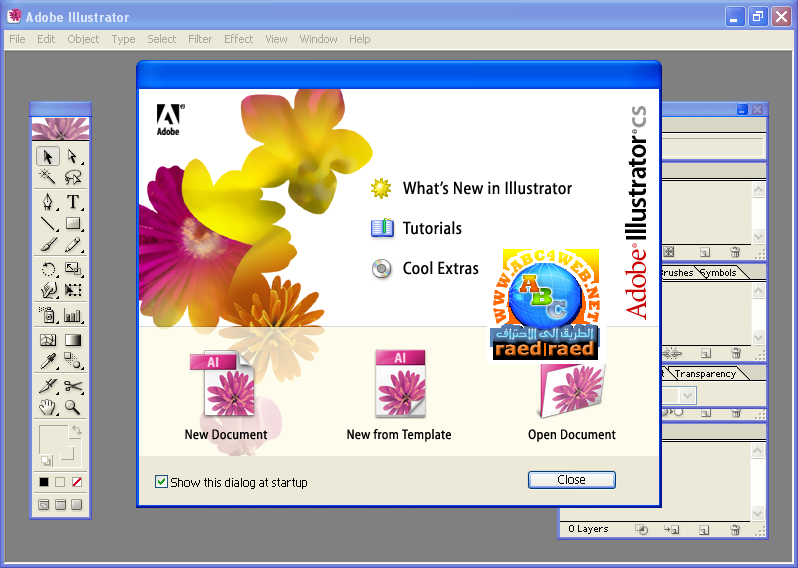Select the Hand tool
Screen dimensions: 798x568
point(48,407)
